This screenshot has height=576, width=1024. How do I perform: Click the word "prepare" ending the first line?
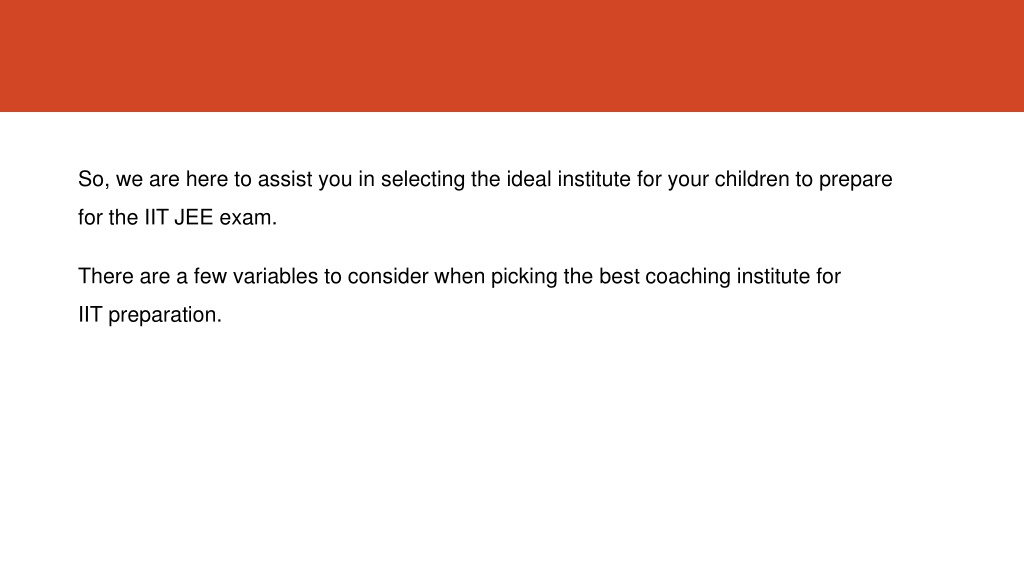coord(856,181)
